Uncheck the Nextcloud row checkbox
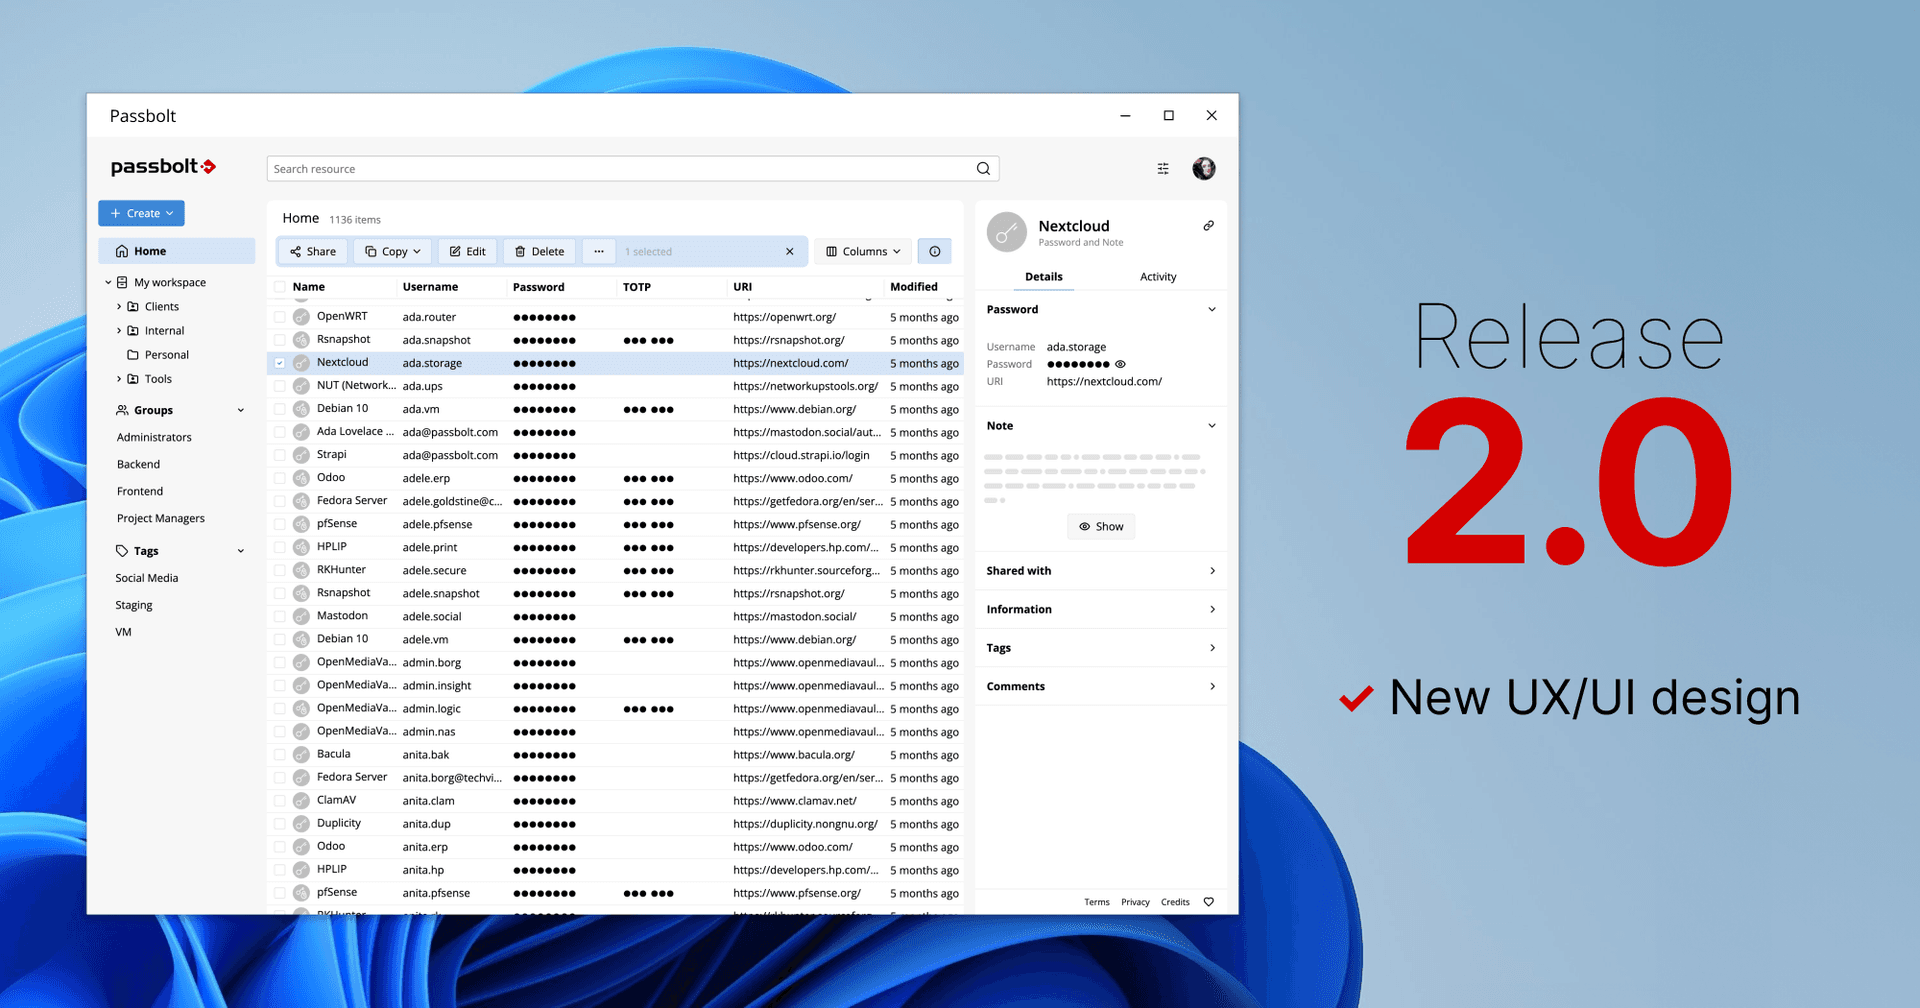Image resolution: width=1920 pixels, height=1008 pixels. pyautogui.click(x=279, y=362)
